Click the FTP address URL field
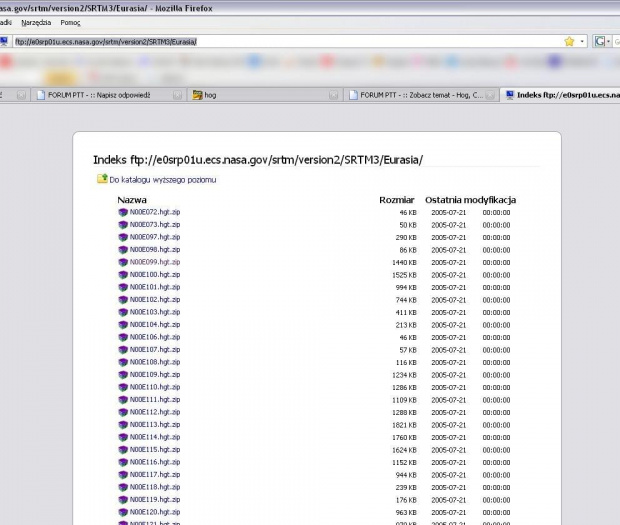The image size is (620, 525). coord(280,42)
